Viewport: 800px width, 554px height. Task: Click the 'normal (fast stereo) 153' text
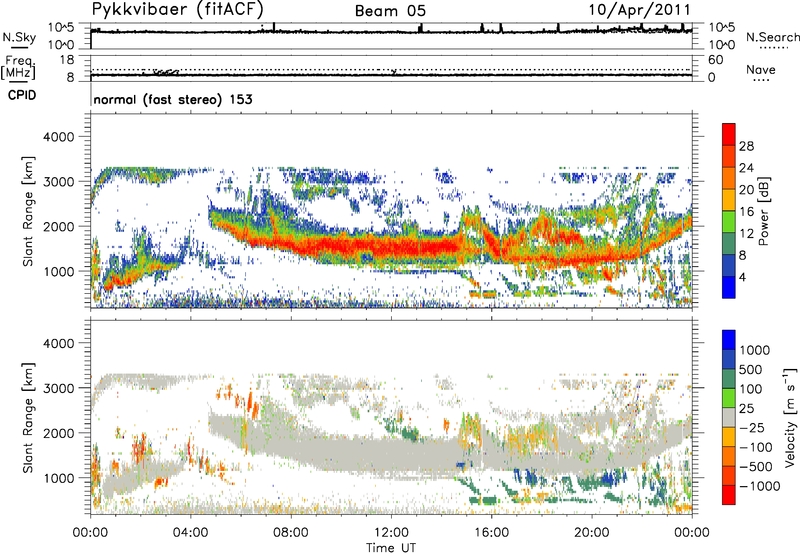173,99
